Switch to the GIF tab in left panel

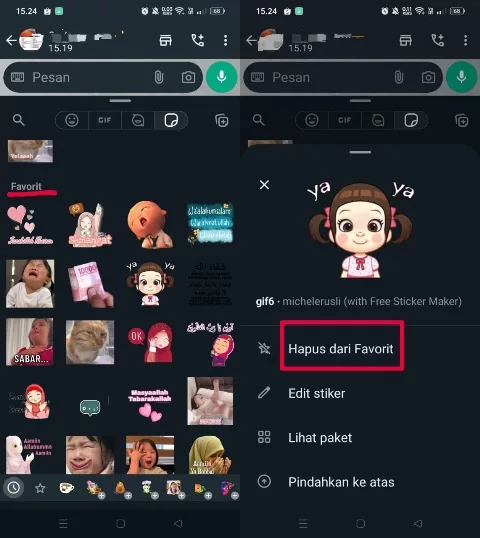coord(105,120)
